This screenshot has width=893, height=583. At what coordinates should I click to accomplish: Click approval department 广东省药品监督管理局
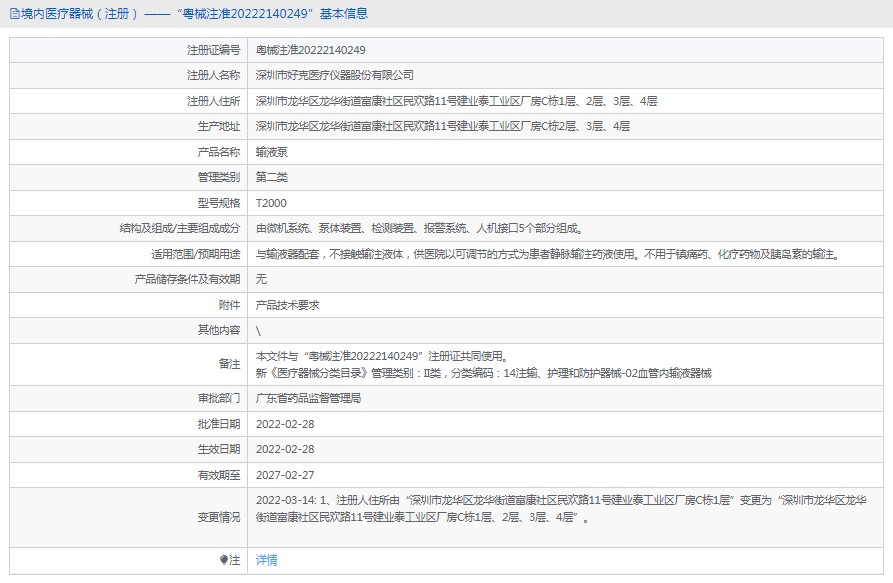(x=308, y=398)
